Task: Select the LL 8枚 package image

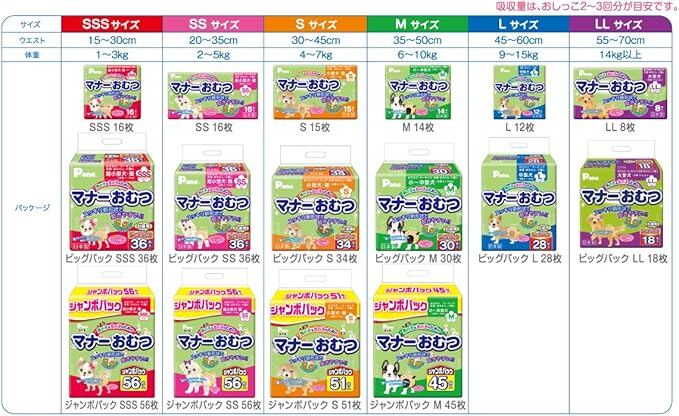Action: [x=620, y=93]
